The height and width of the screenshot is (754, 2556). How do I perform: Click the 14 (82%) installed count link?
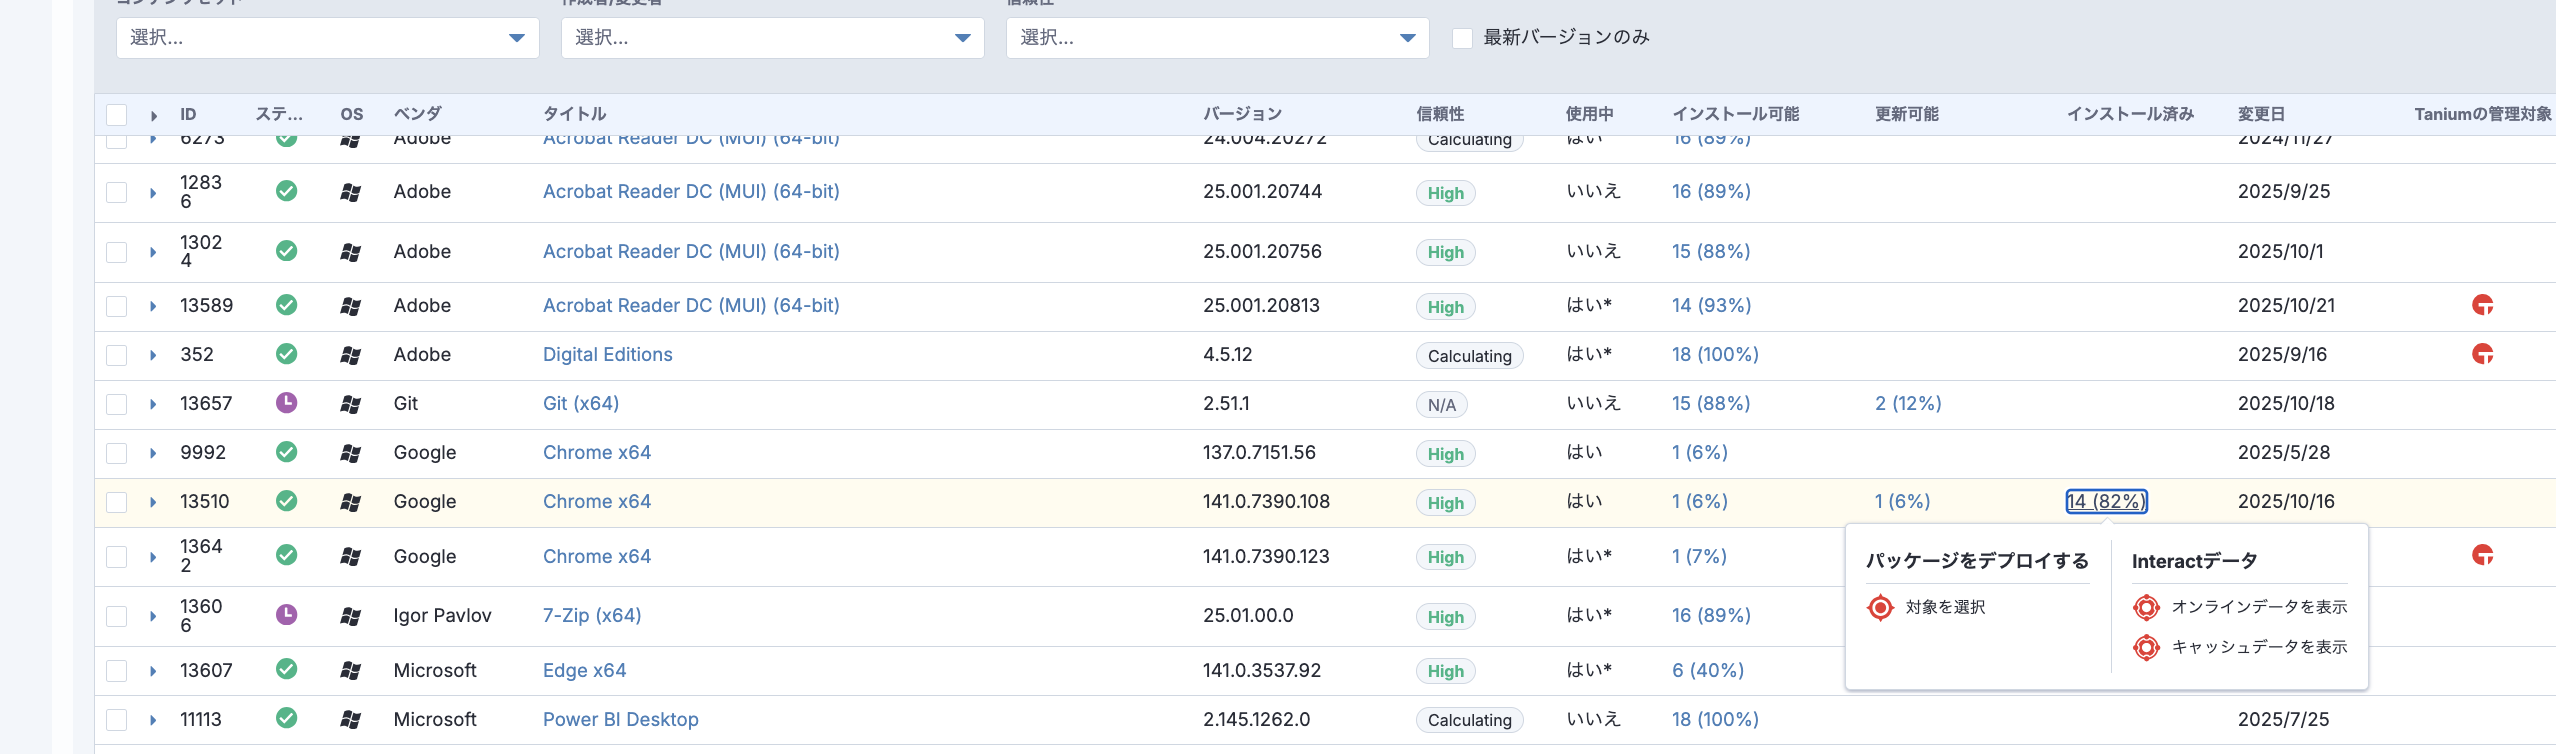tap(2106, 501)
